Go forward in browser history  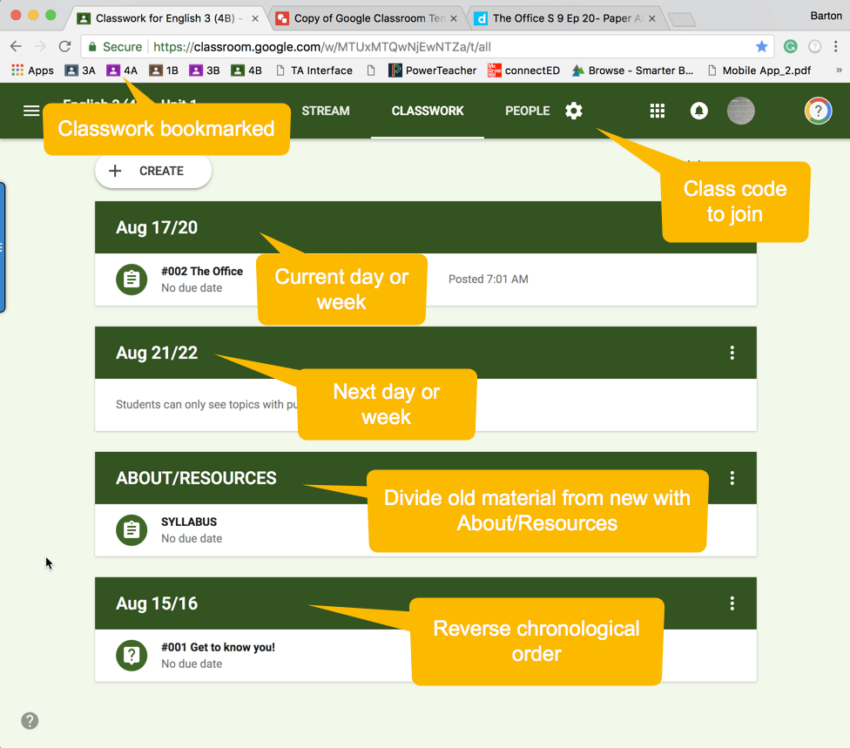click(40, 47)
